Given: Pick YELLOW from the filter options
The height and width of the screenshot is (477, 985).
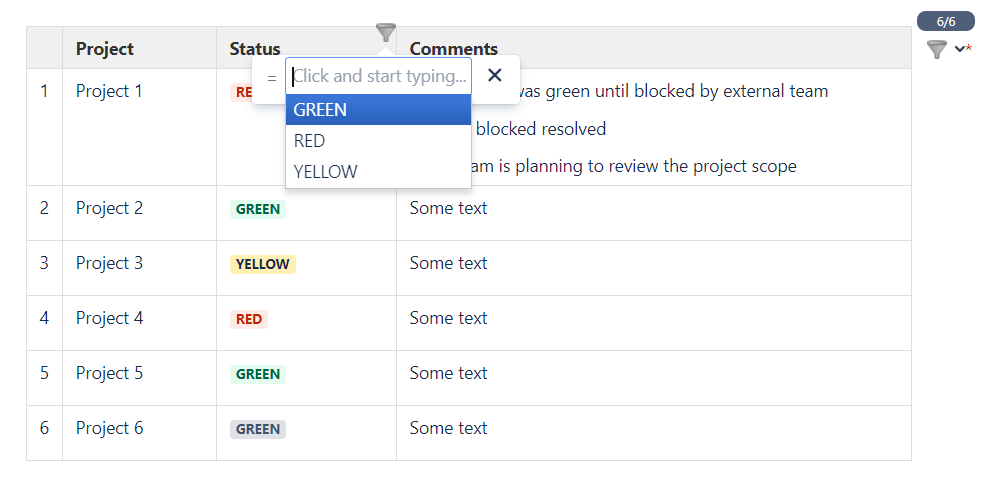Looking at the screenshot, I should (379, 172).
